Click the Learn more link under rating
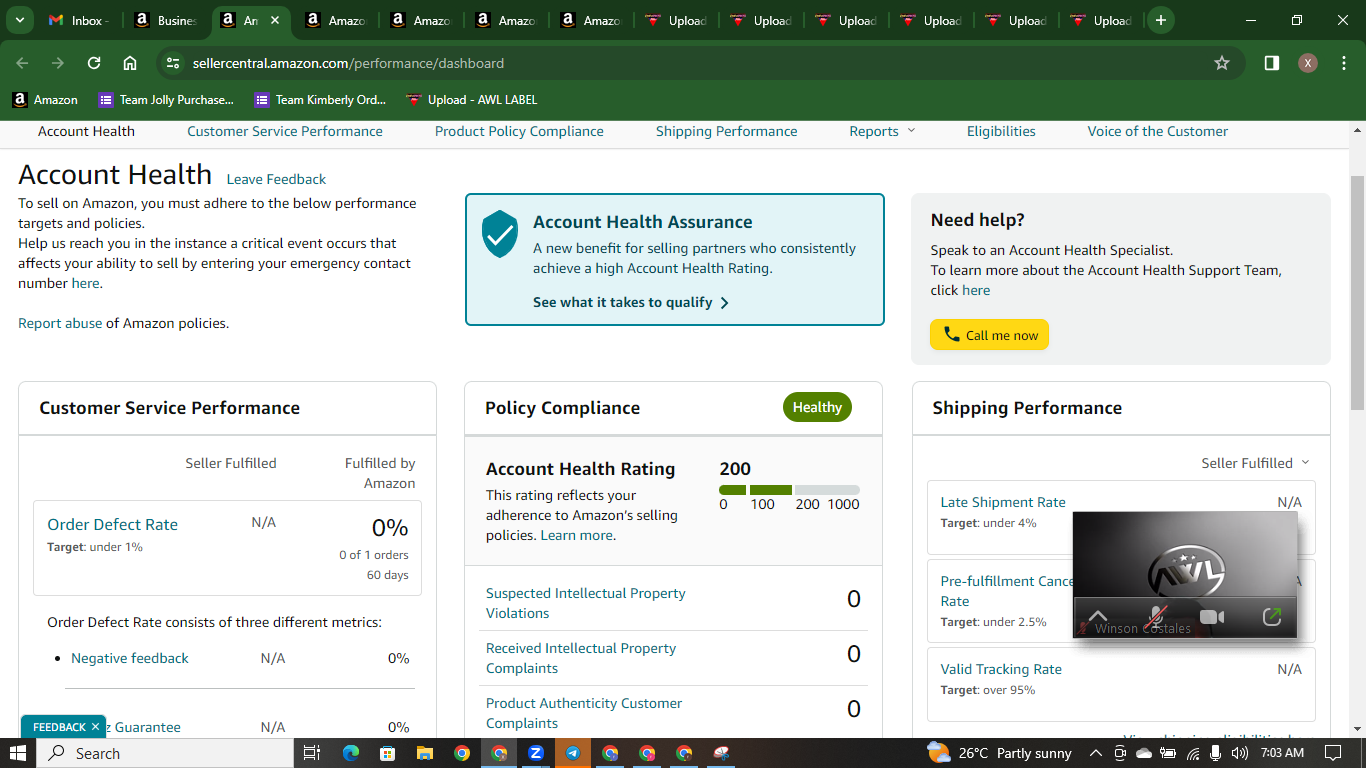This screenshot has width=1366, height=768. tap(576, 535)
